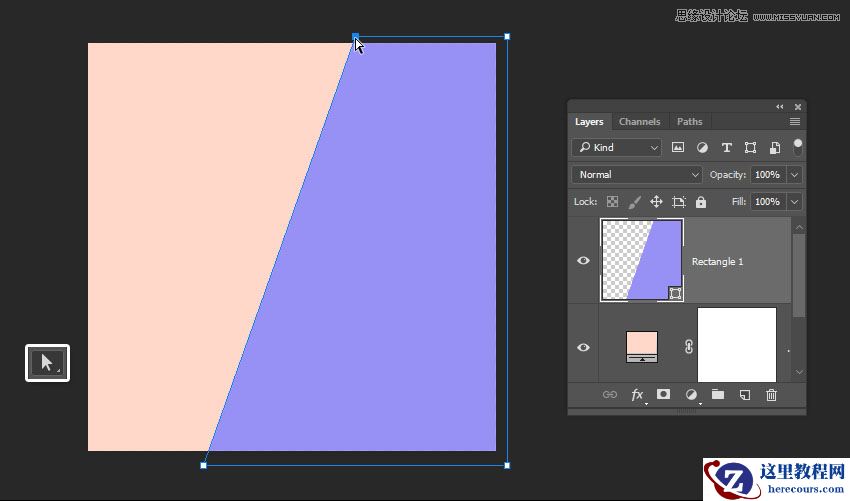This screenshot has height=501, width=850.
Task: Open the Normal blend mode dropdown
Action: 637,175
